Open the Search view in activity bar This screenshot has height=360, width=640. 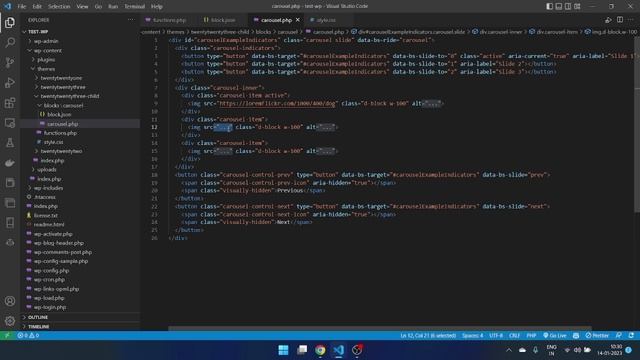[x=10, y=42]
